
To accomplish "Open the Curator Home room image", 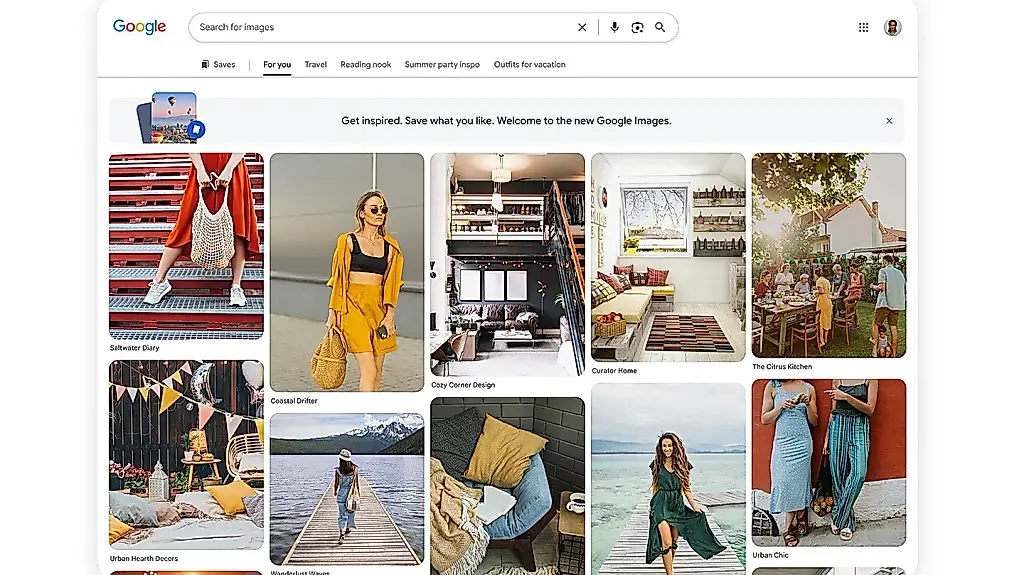I will [668, 257].
